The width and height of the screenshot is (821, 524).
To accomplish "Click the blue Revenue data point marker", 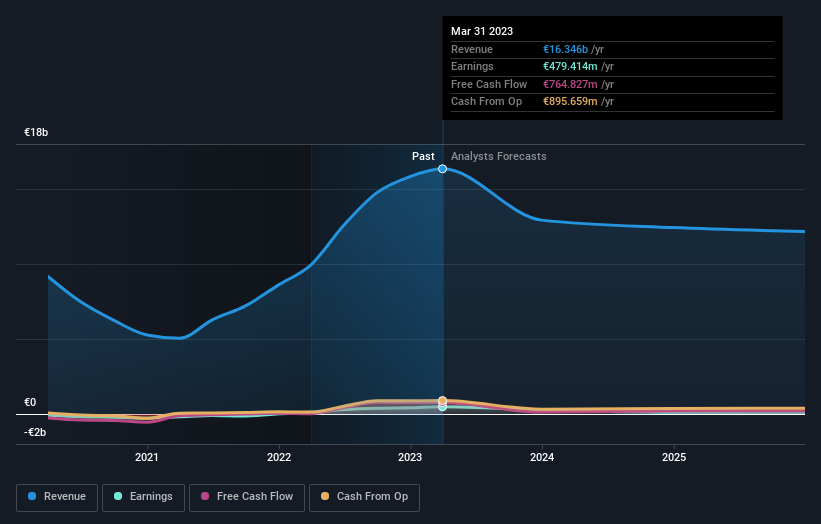I will pos(442,169).
